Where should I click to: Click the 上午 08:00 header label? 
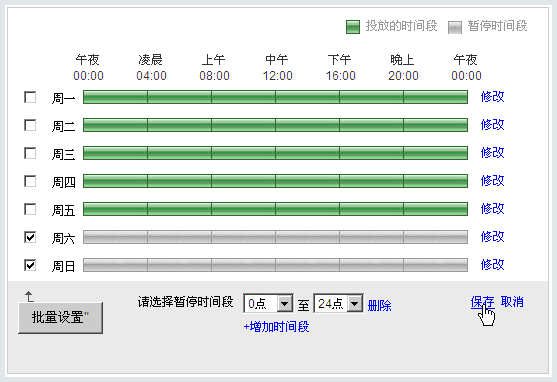coord(214,68)
